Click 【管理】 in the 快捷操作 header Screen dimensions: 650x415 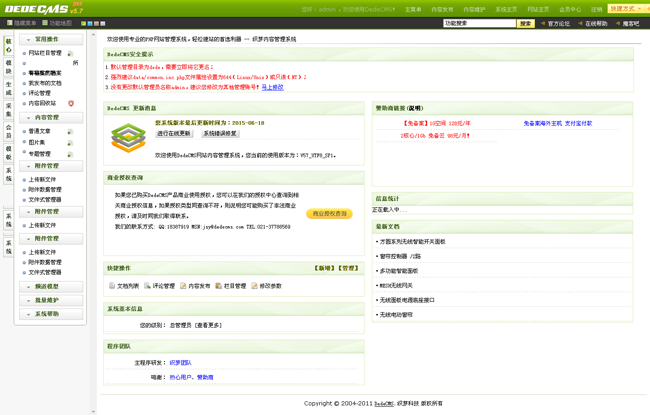(x=348, y=268)
